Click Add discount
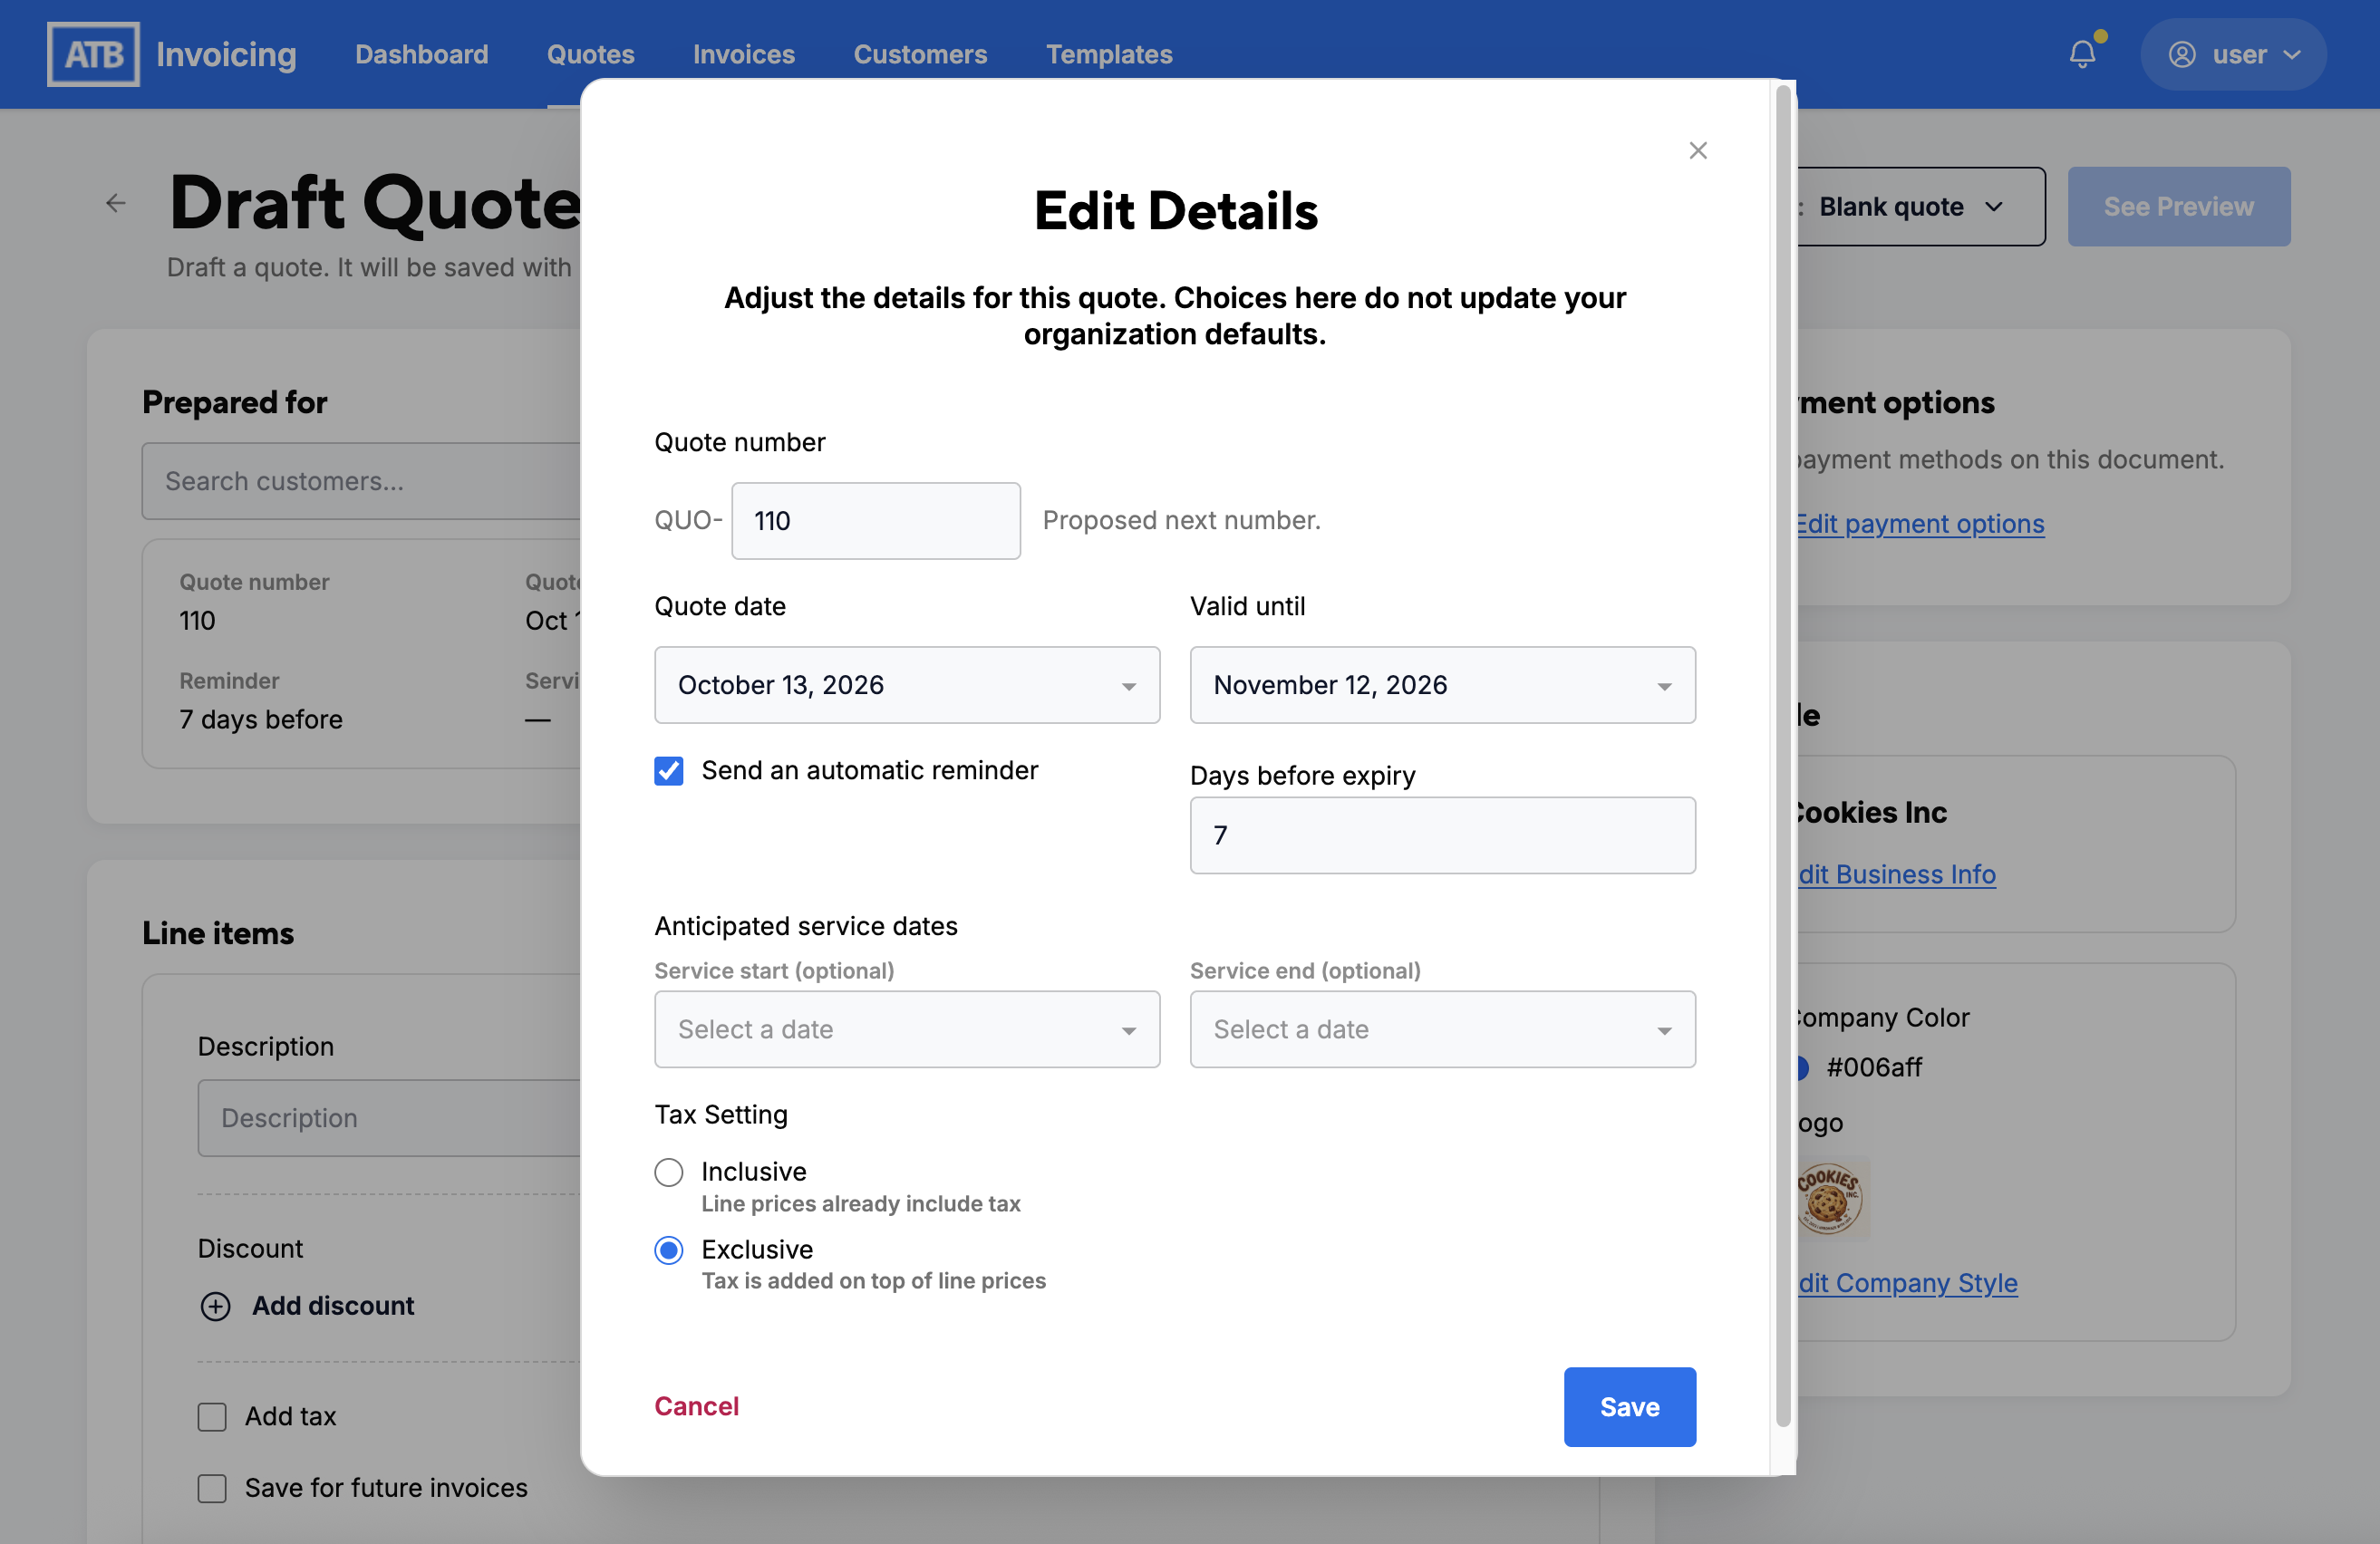The width and height of the screenshot is (2380, 1544). (x=332, y=1306)
